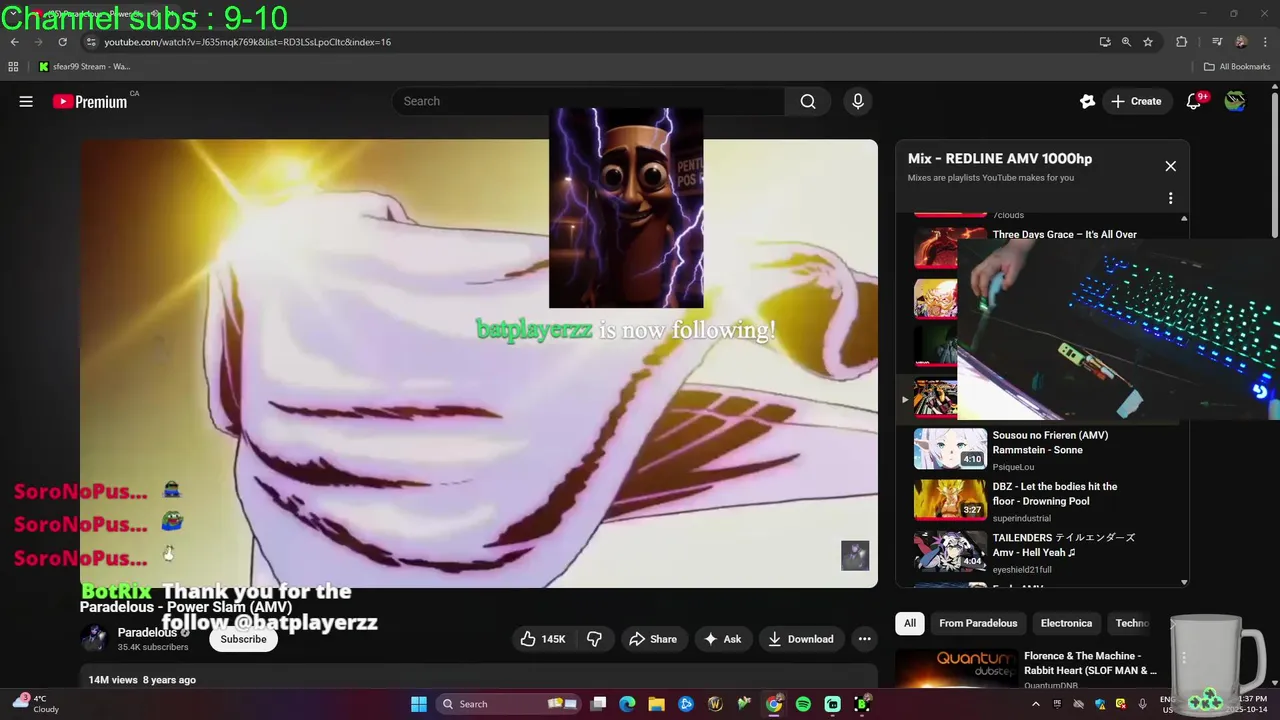Open more actions menu below the video
Image resolution: width=1280 pixels, height=720 pixels.
coord(864,639)
